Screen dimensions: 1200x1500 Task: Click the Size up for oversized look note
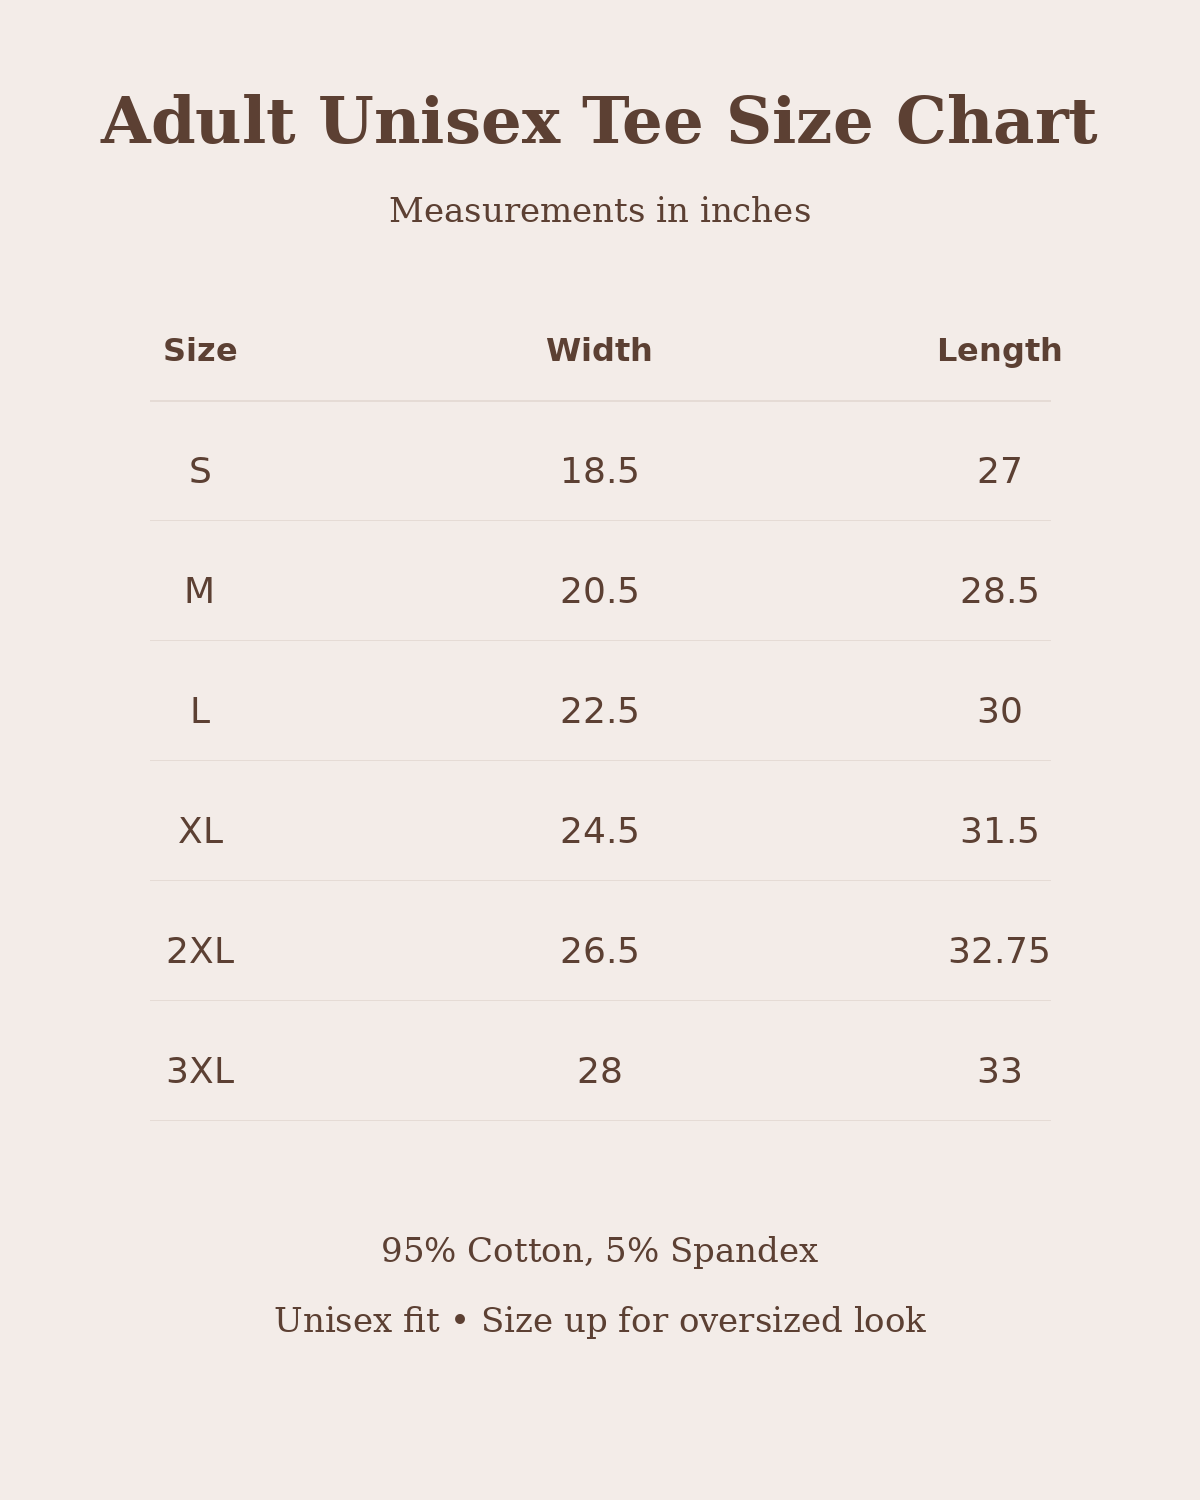(703, 1322)
